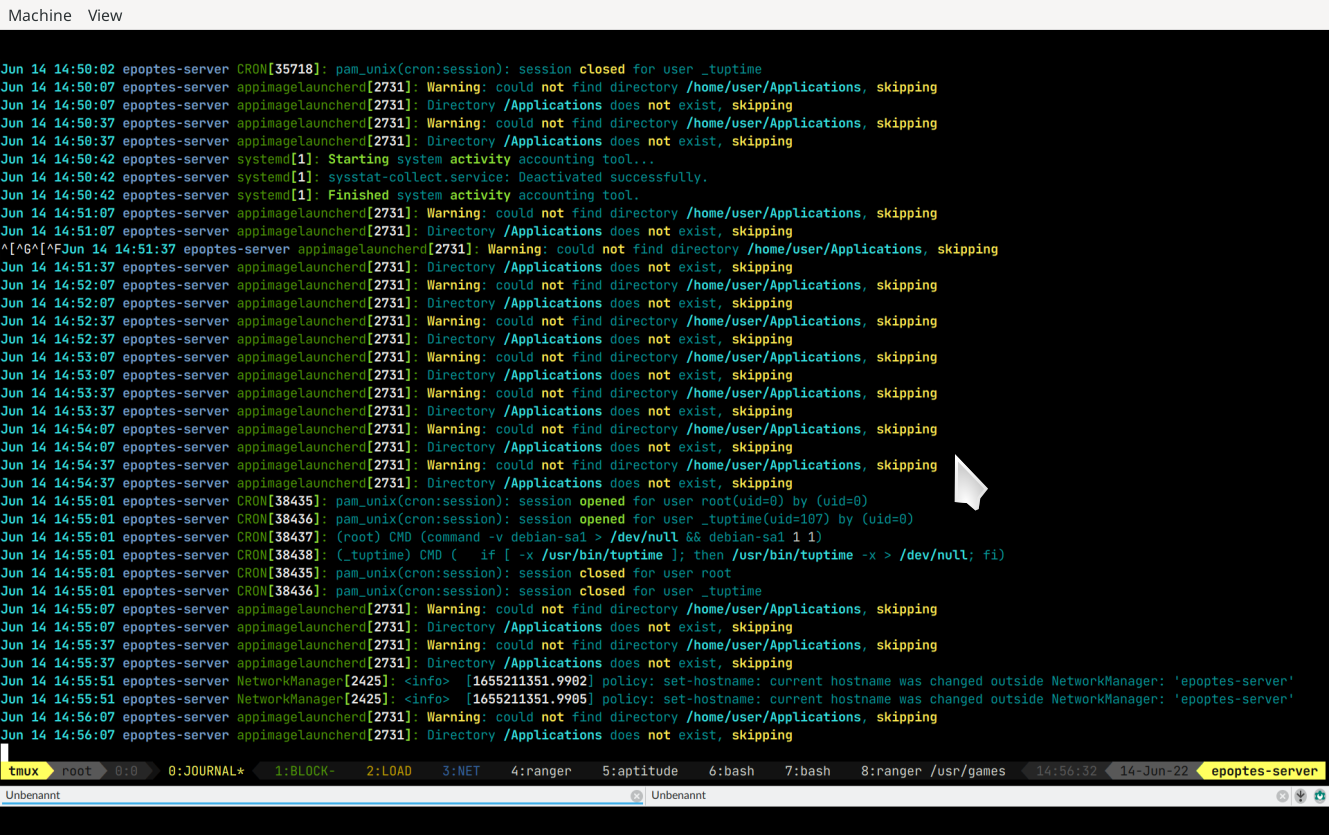This screenshot has width=1329, height=835.
Task: Select the 0:JOURNAL tmux window
Action: click(204, 771)
